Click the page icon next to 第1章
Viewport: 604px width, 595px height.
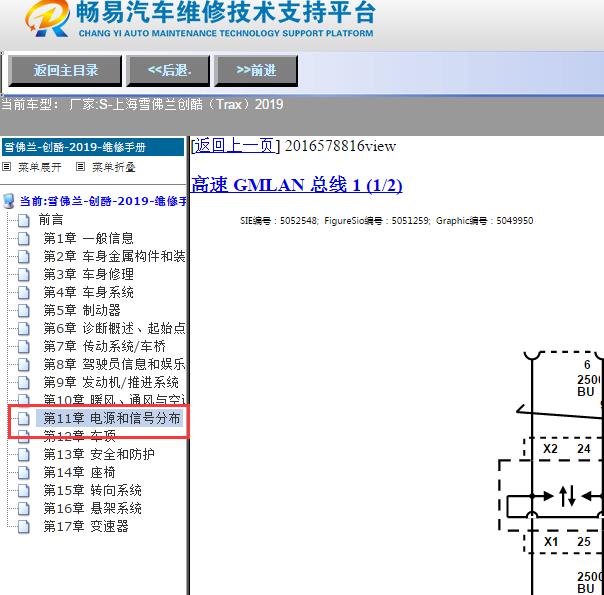click(23, 239)
